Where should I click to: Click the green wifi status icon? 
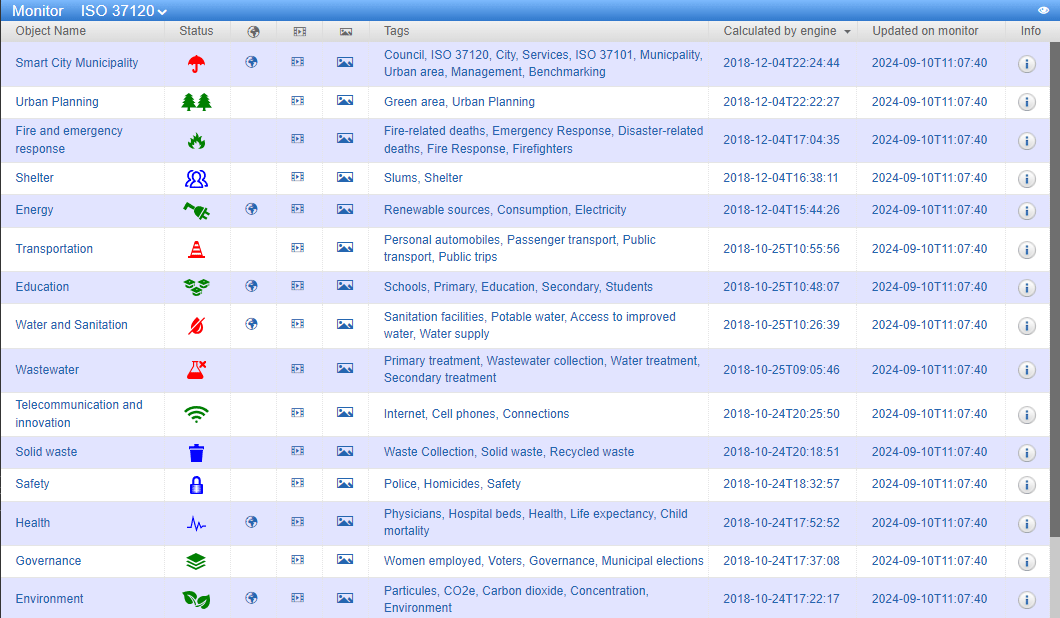197,414
